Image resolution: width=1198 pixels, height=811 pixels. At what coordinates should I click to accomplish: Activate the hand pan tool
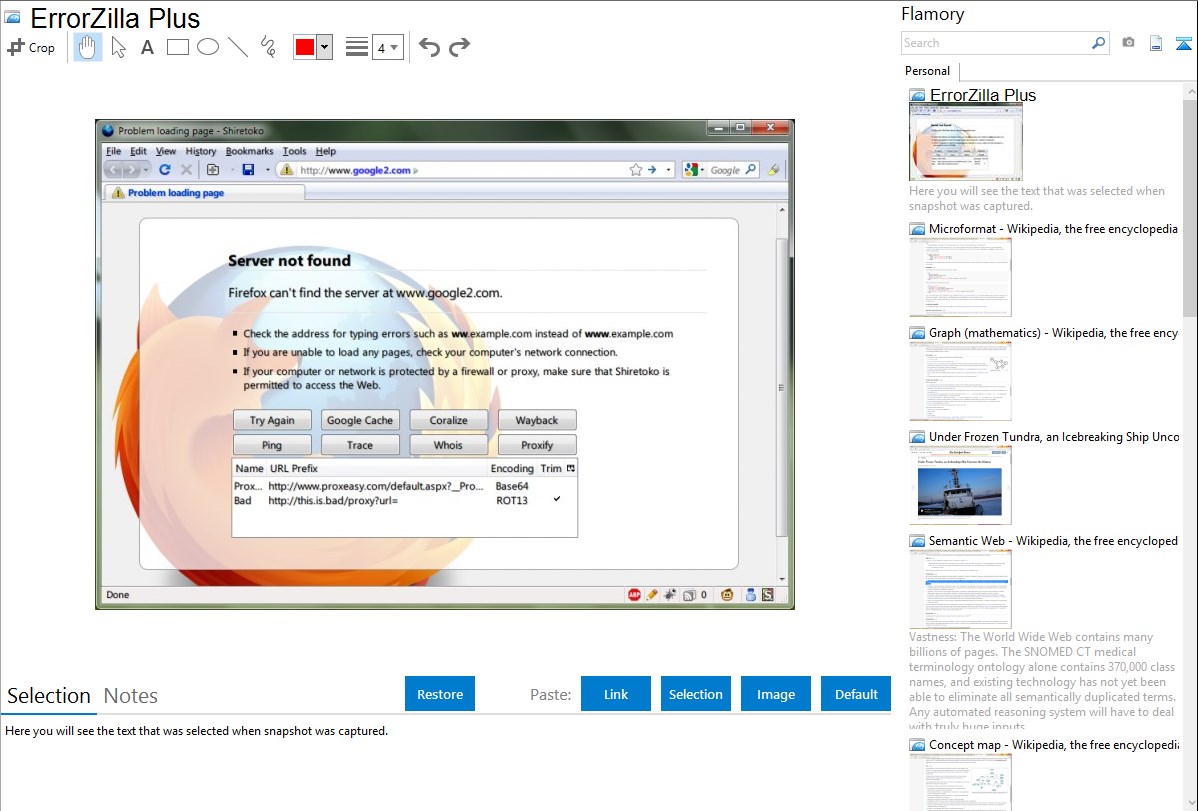[x=87, y=47]
